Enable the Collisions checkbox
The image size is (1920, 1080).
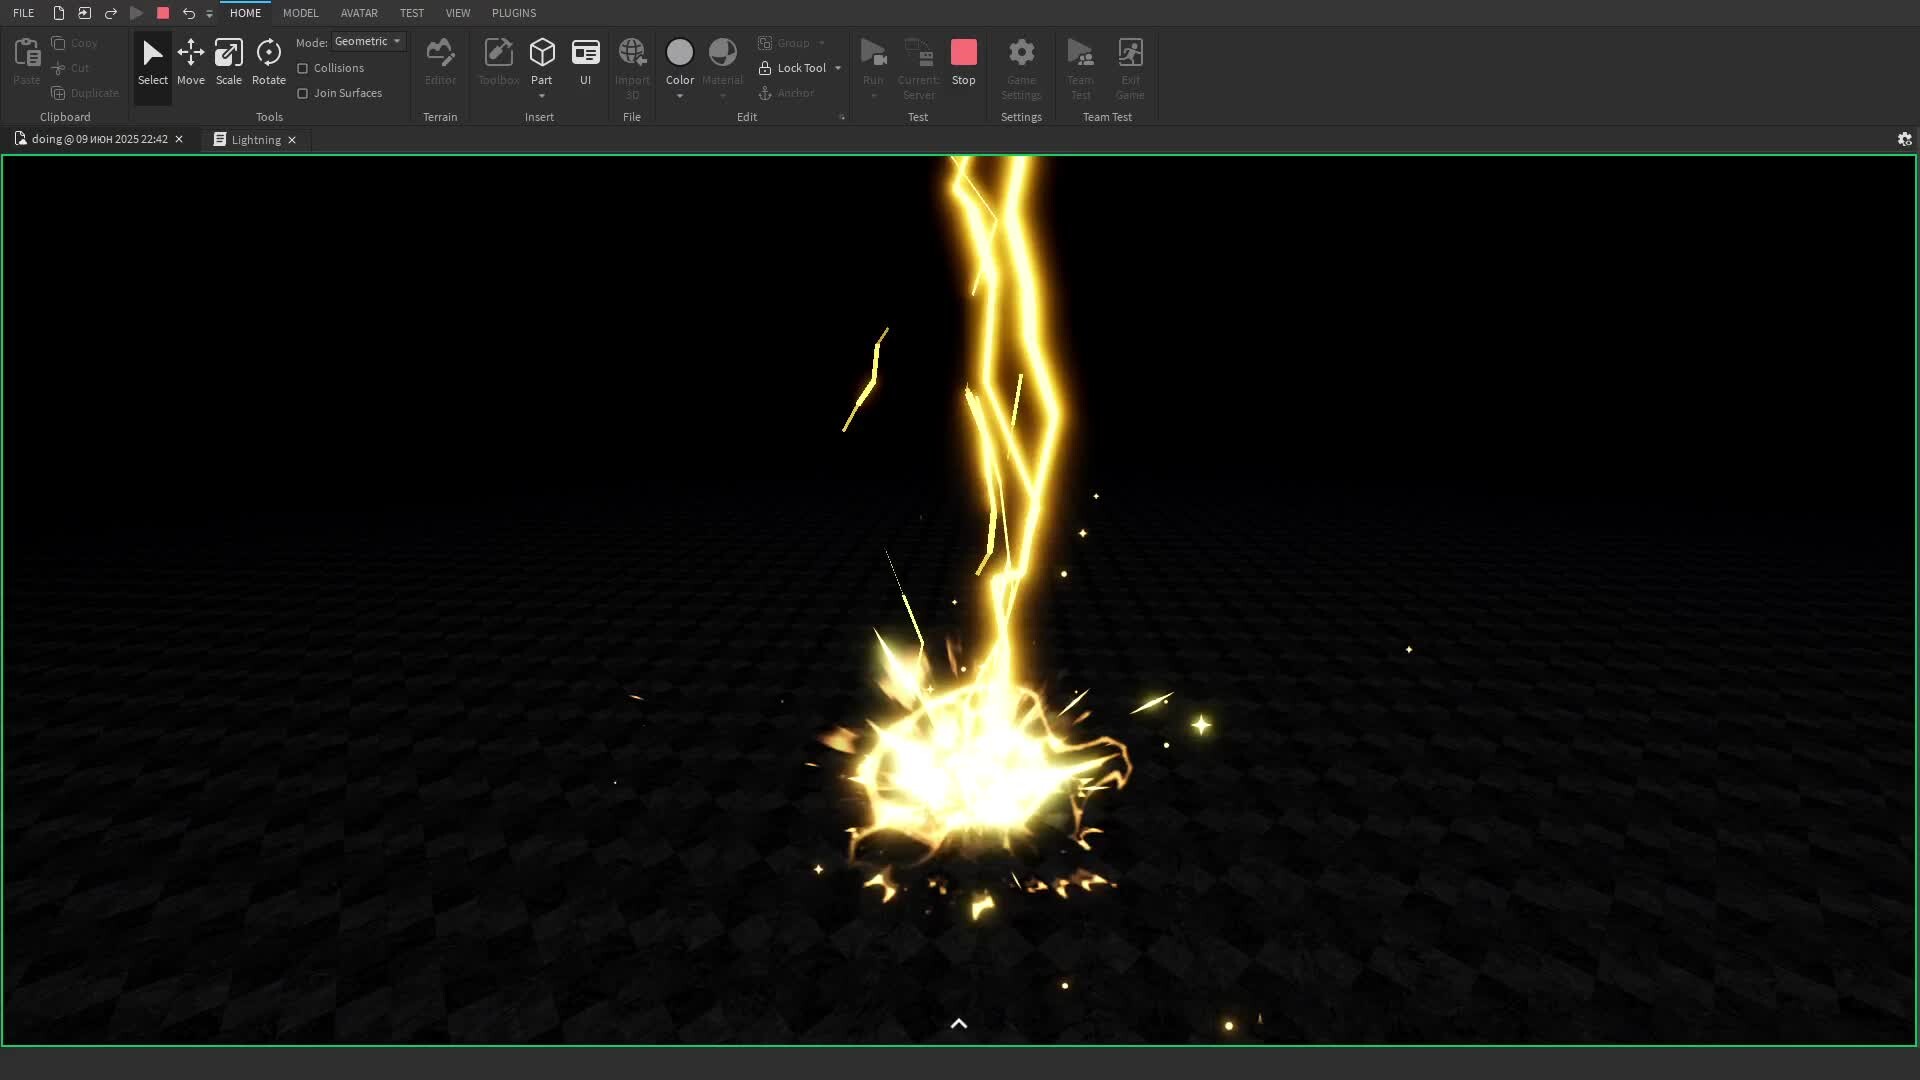pos(303,68)
